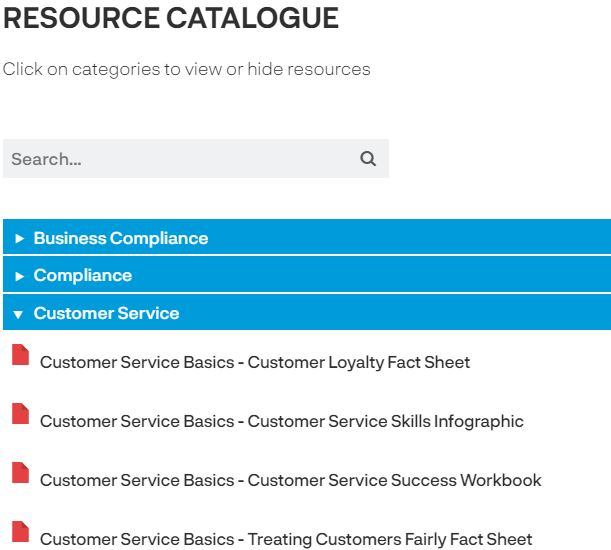Select the standalone Compliance category label
Image resolution: width=611 pixels, height=550 pixels.
point(83,276)
